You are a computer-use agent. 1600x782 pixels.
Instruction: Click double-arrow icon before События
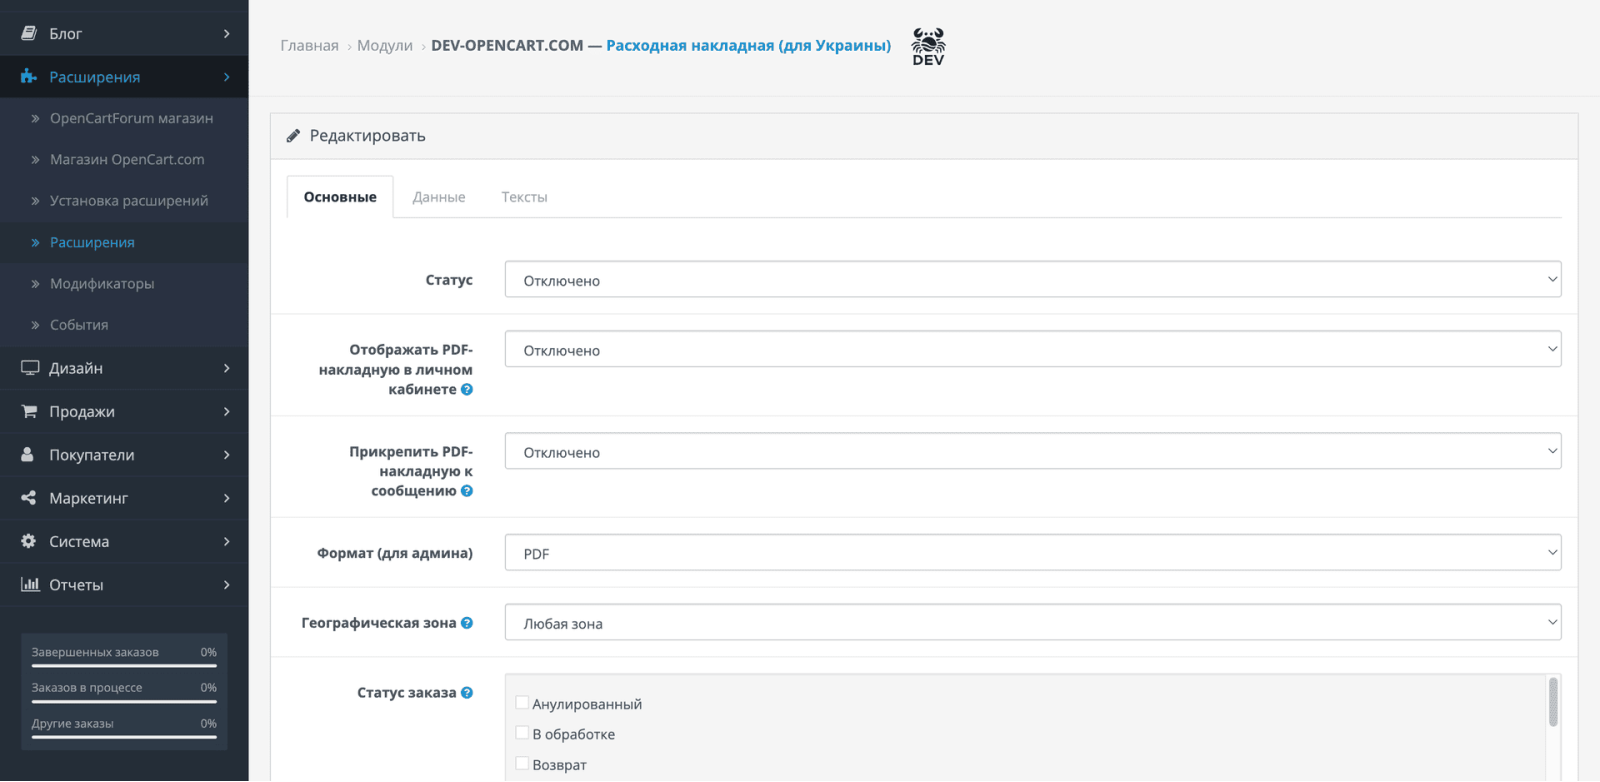35,325
